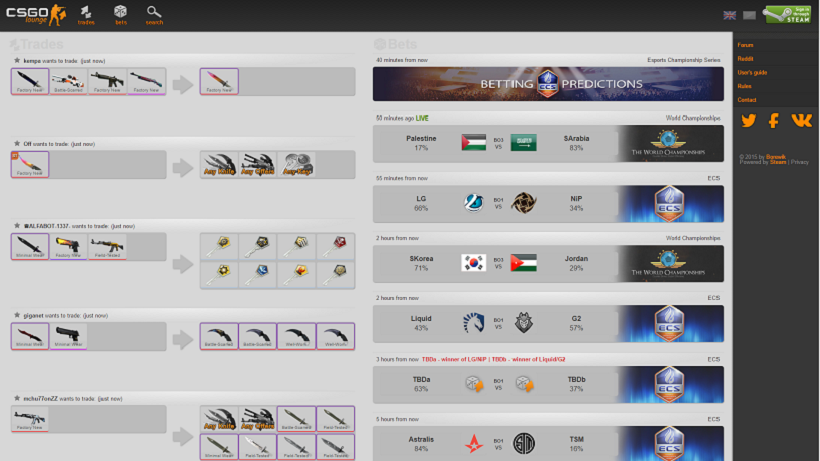Bookmark Off's trade with star icon
820x461 pixels.
coord(17,144)
